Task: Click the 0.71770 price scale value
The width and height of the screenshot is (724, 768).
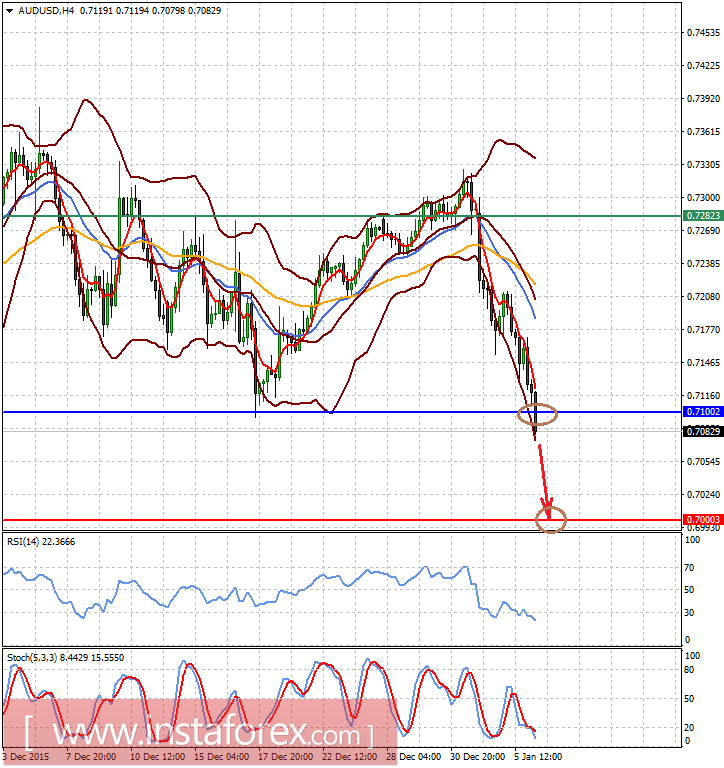Action: [x=703, y=330]
